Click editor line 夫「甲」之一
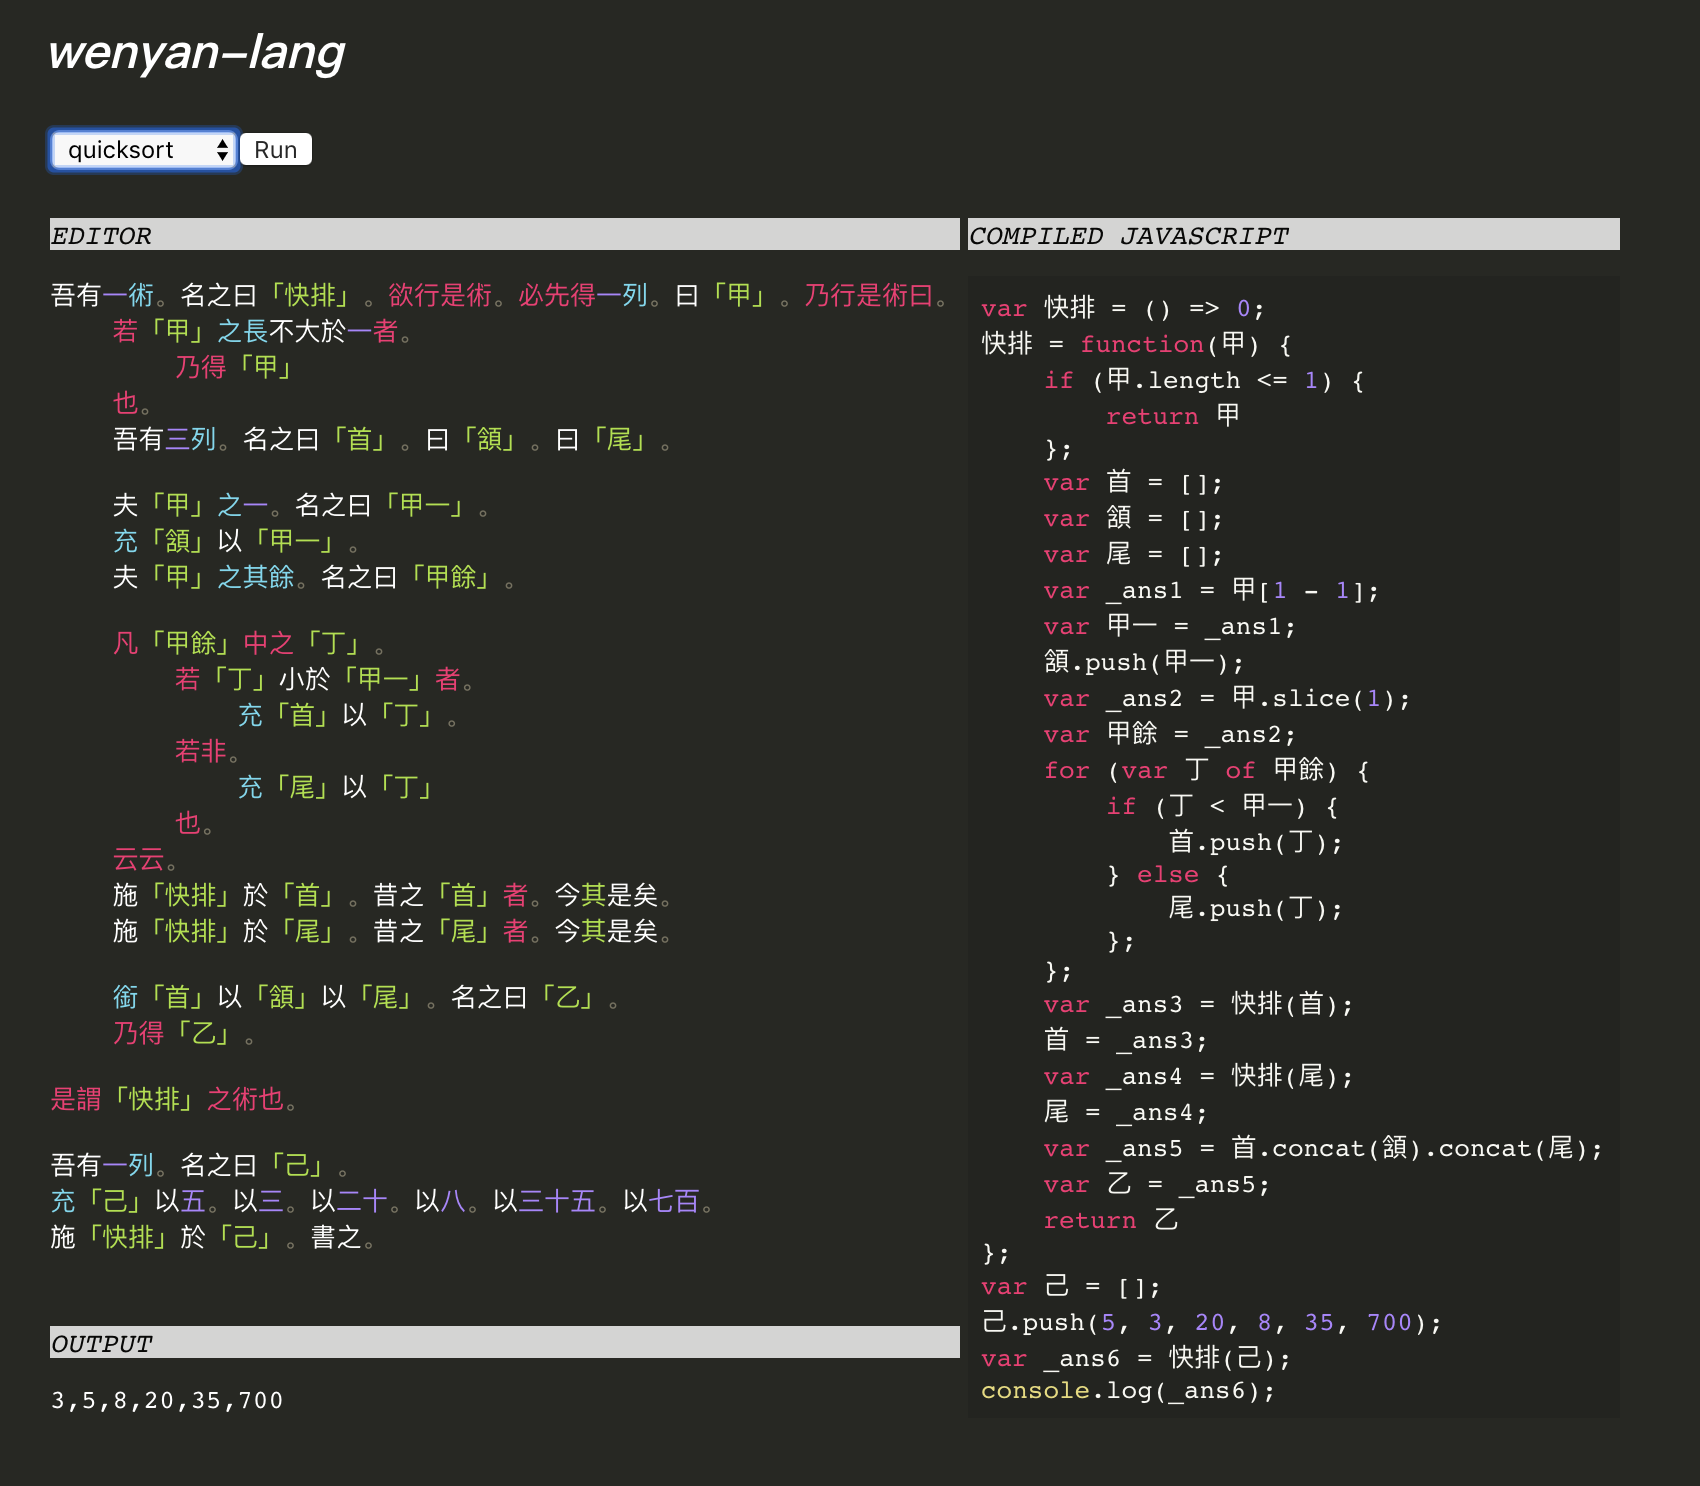This screenshot has width=1700, height=1486. (x=301, y=506)
